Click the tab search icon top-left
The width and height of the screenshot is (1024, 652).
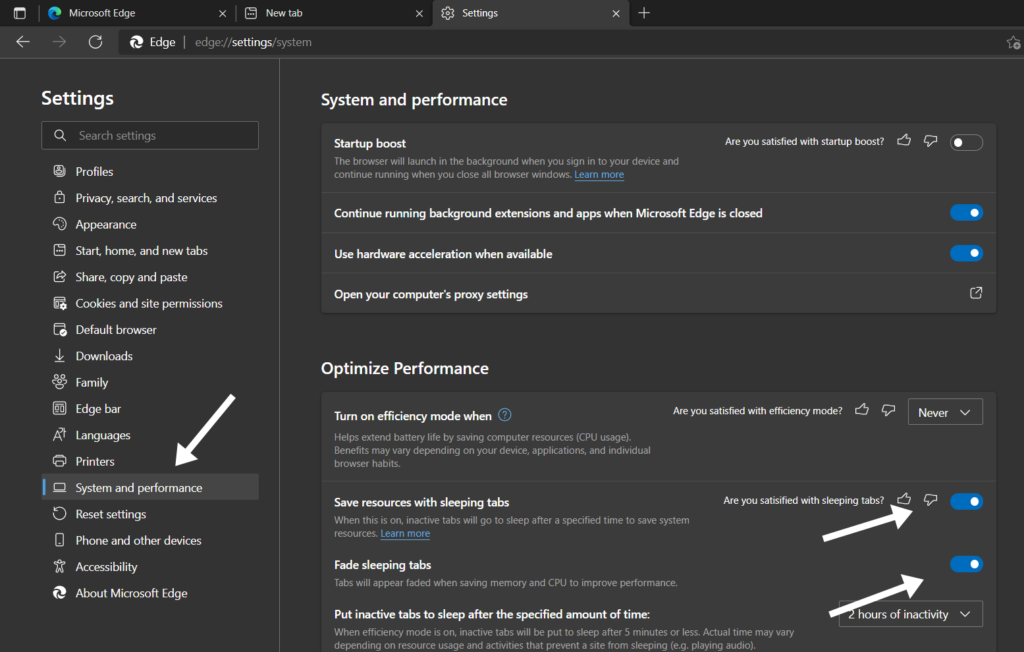pyautogui.click(x=18, y=13)
